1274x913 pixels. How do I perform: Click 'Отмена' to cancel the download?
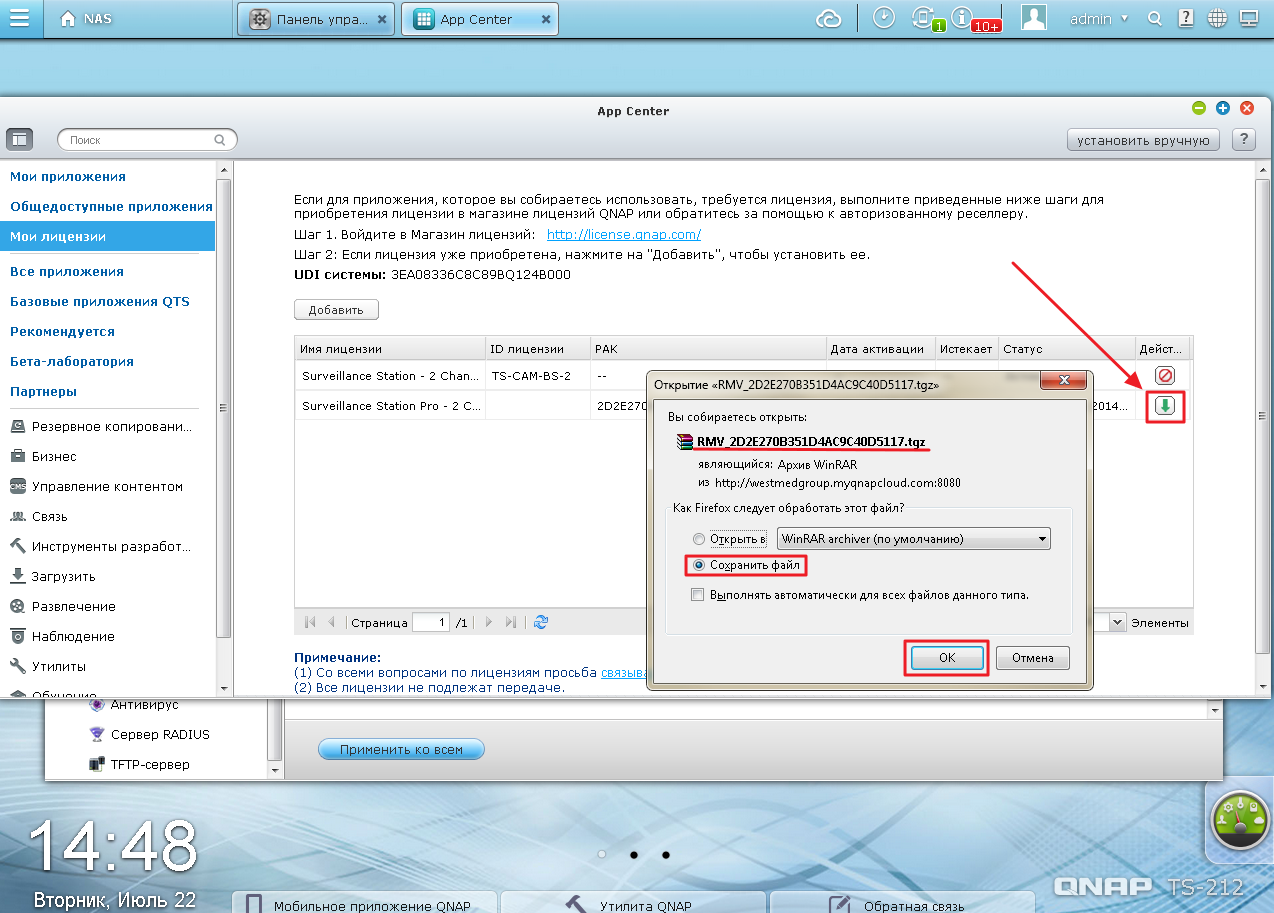pyautogui.click(x=1032, y=658)
